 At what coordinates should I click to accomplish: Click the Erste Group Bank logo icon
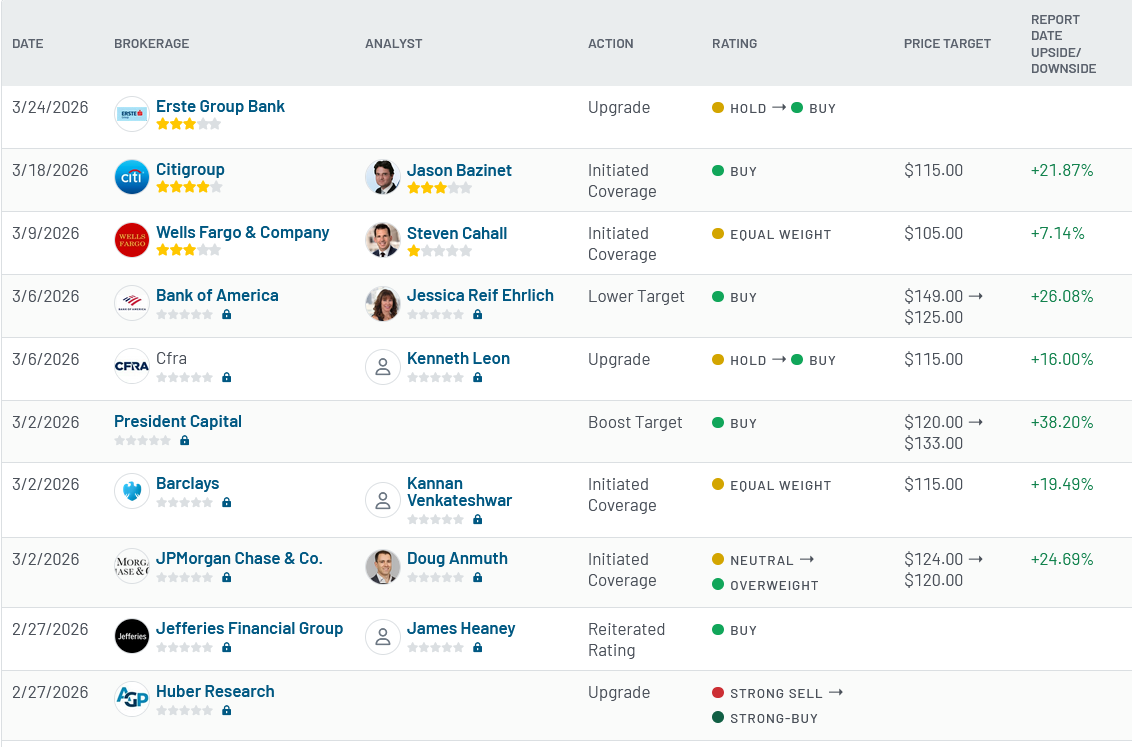(132, 114)
